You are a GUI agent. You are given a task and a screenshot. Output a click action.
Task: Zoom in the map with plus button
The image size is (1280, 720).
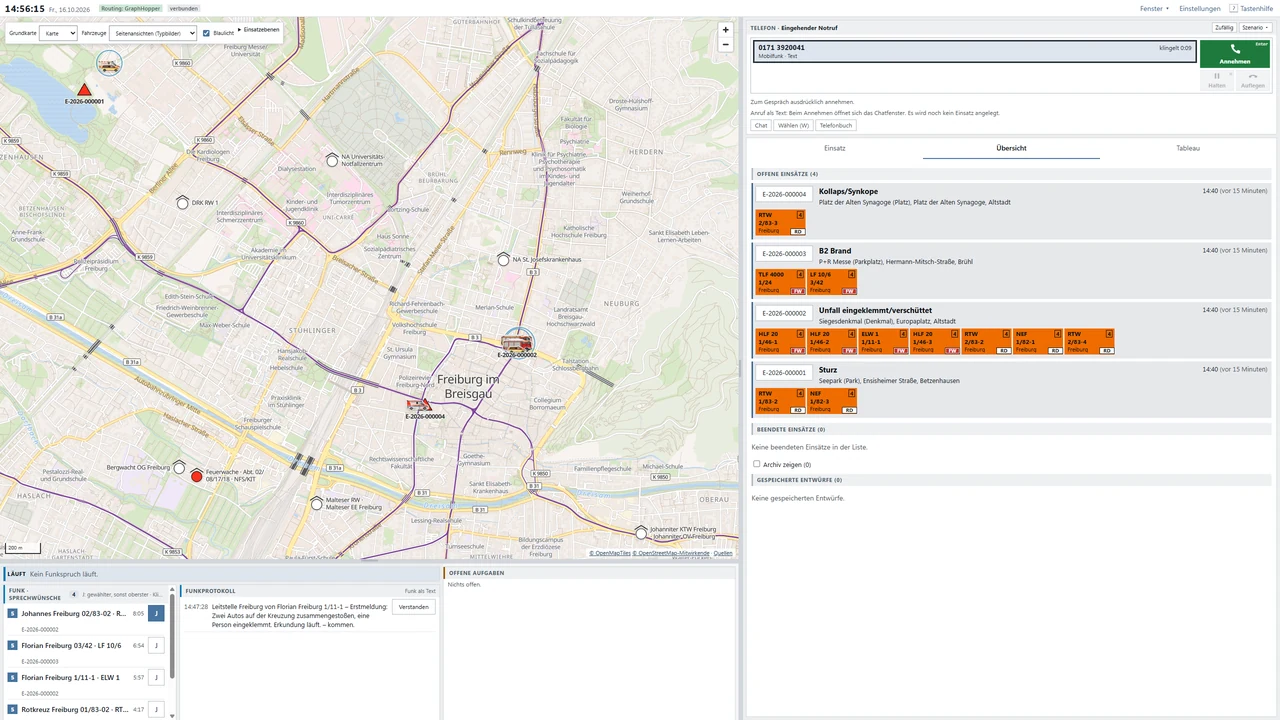click(x=726, y=30)
